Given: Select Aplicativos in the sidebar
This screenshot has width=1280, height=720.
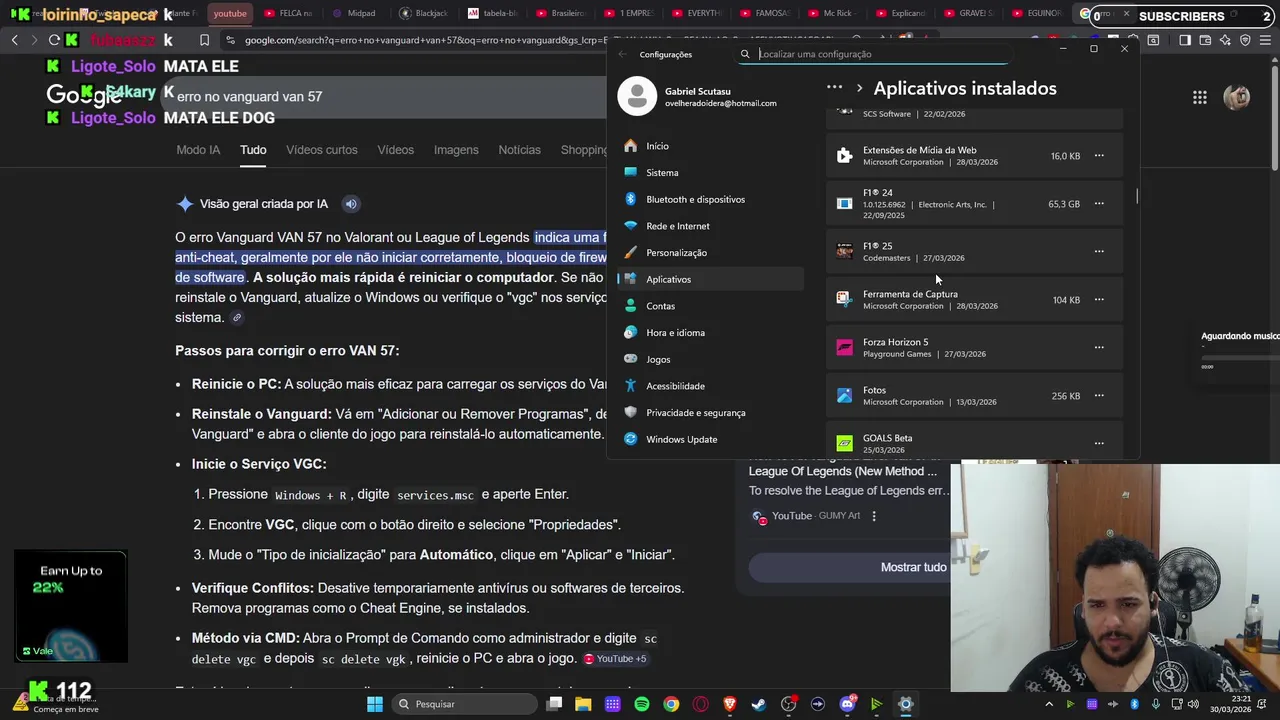Looking at the screenshot, I should click(710, 279).
